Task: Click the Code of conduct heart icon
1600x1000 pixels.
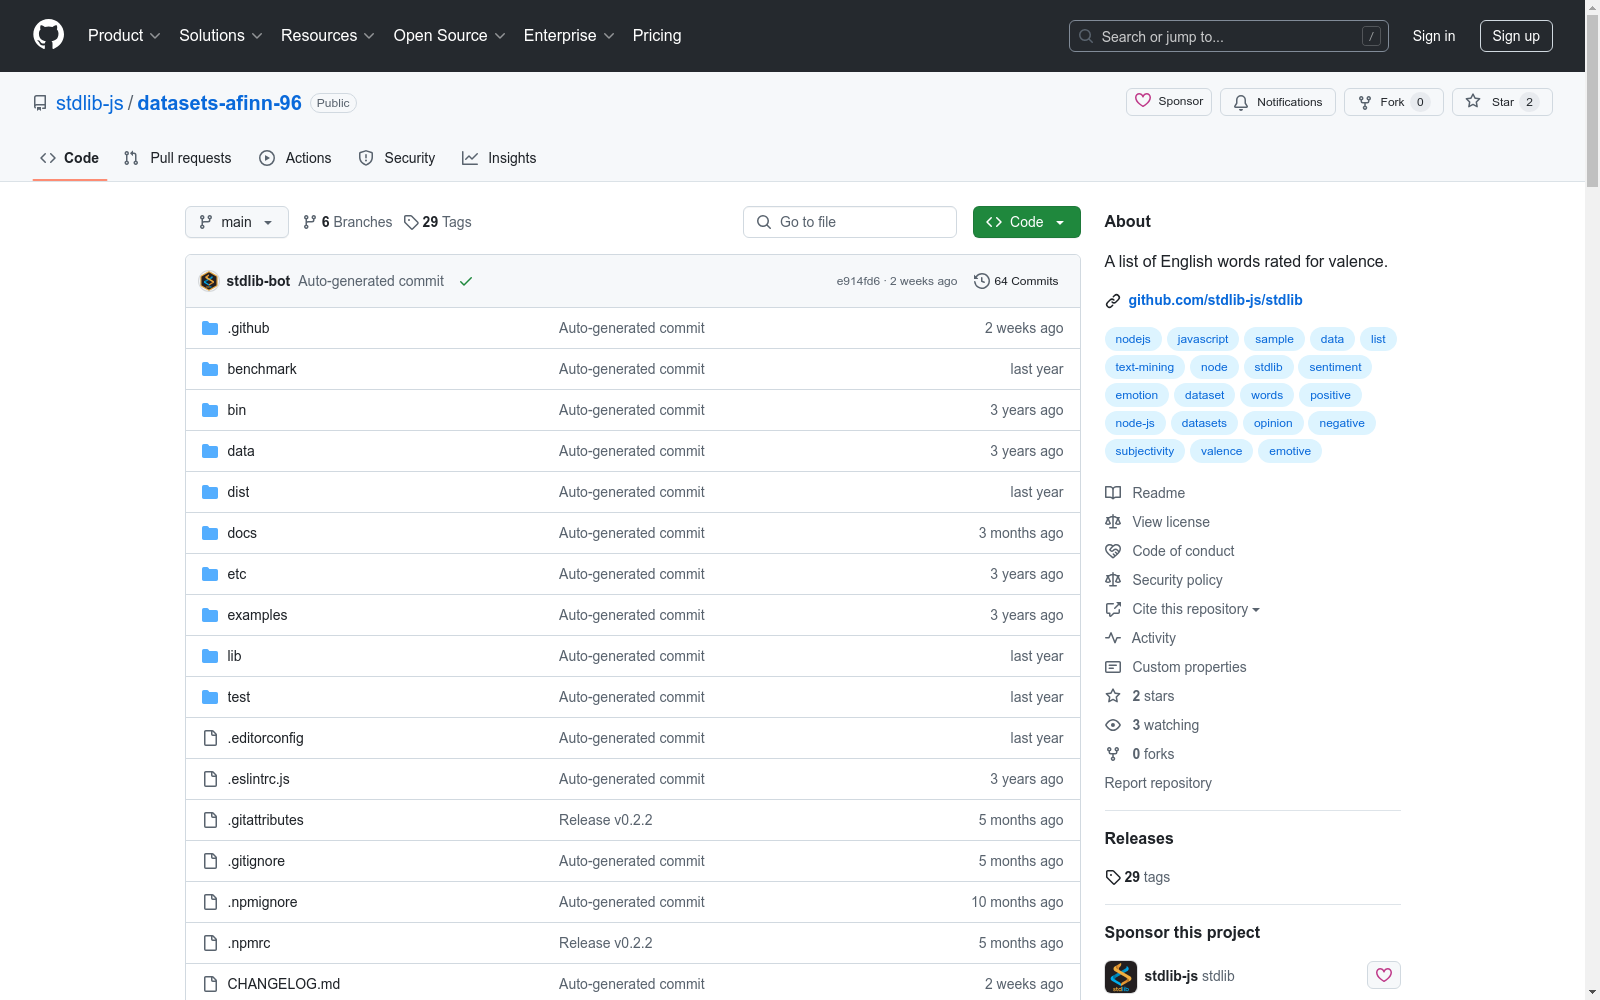Action: (1113, 551)
